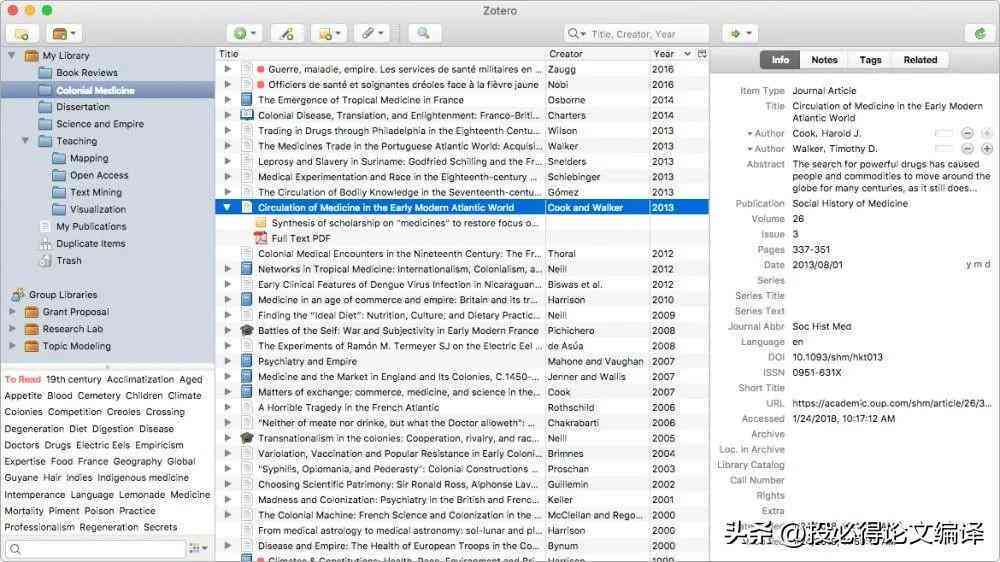Click the Trash icon in sidebar

point(45,260)
